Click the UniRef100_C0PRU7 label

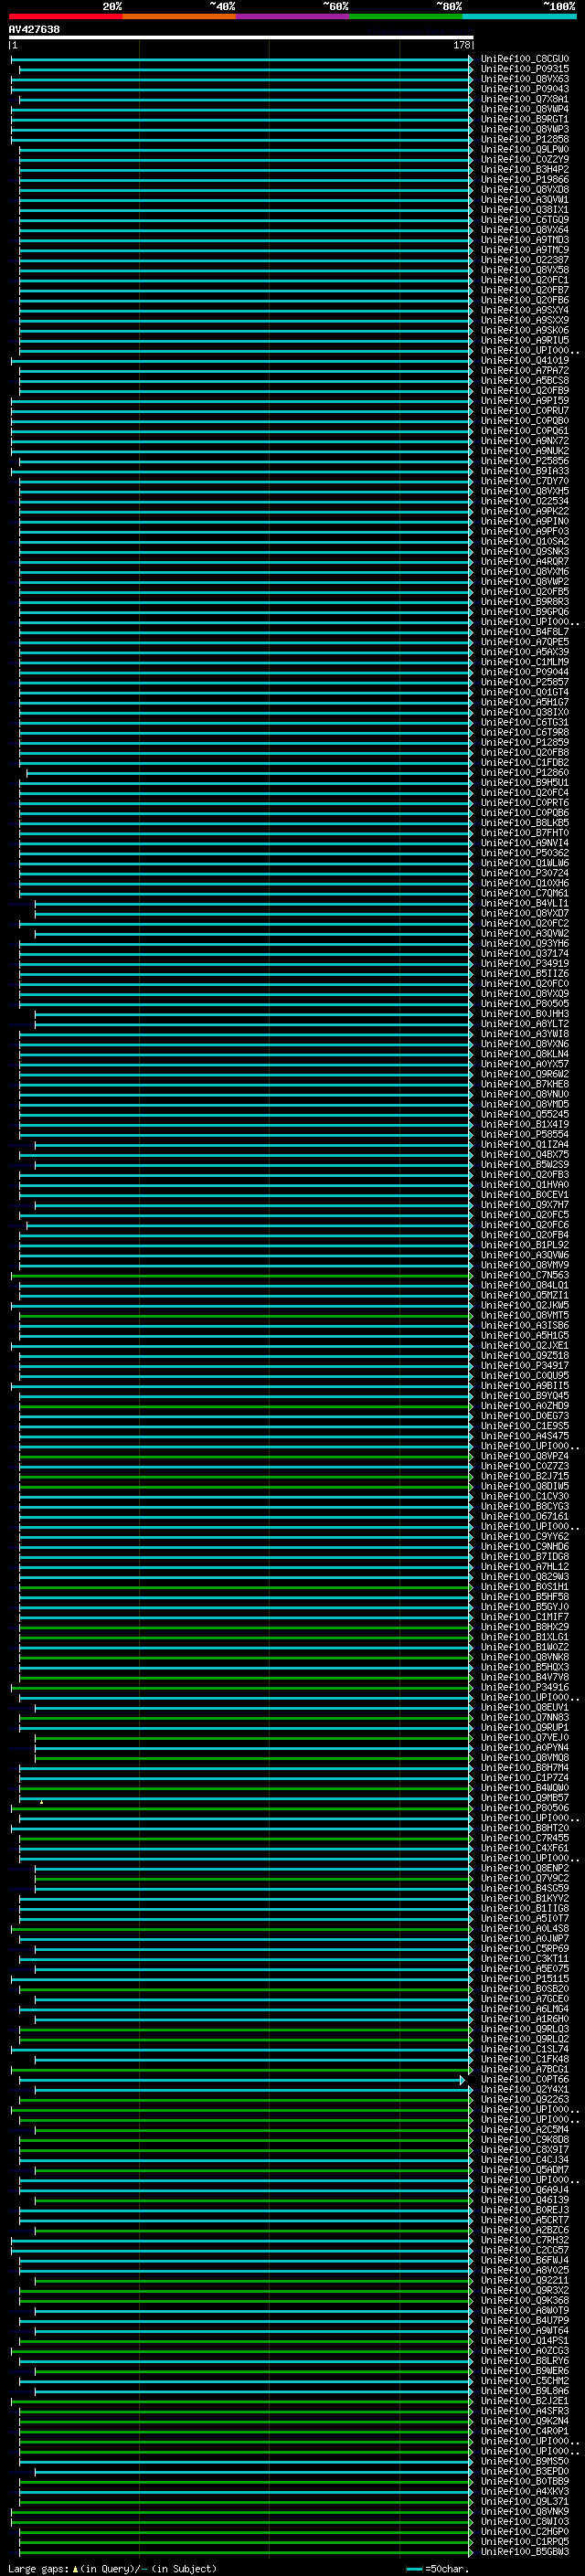pos(525,411)
